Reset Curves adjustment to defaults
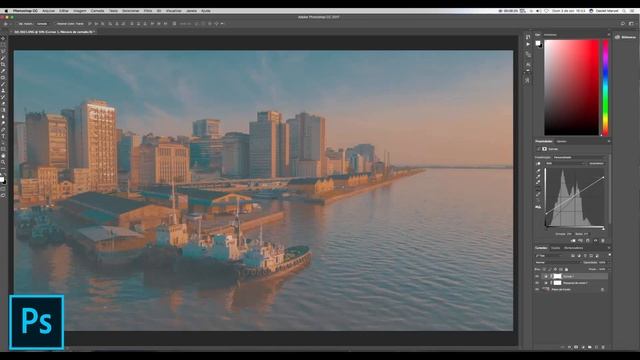This screenshot has height=360, width=640. coord(587,240)
